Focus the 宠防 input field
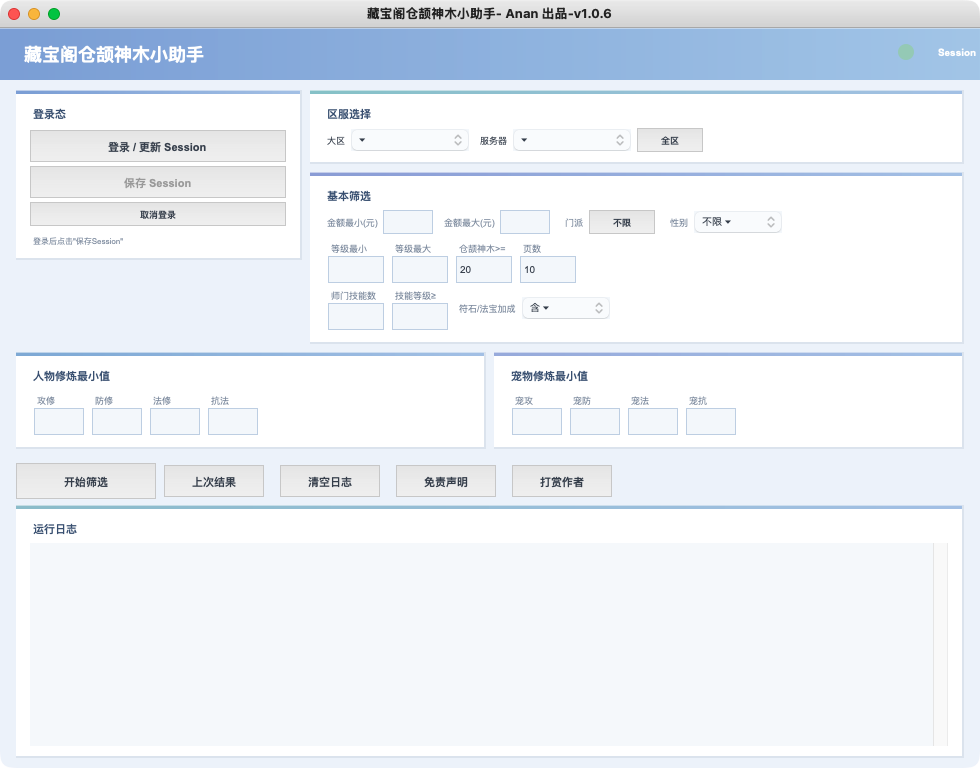 click(x=595, y=421)
